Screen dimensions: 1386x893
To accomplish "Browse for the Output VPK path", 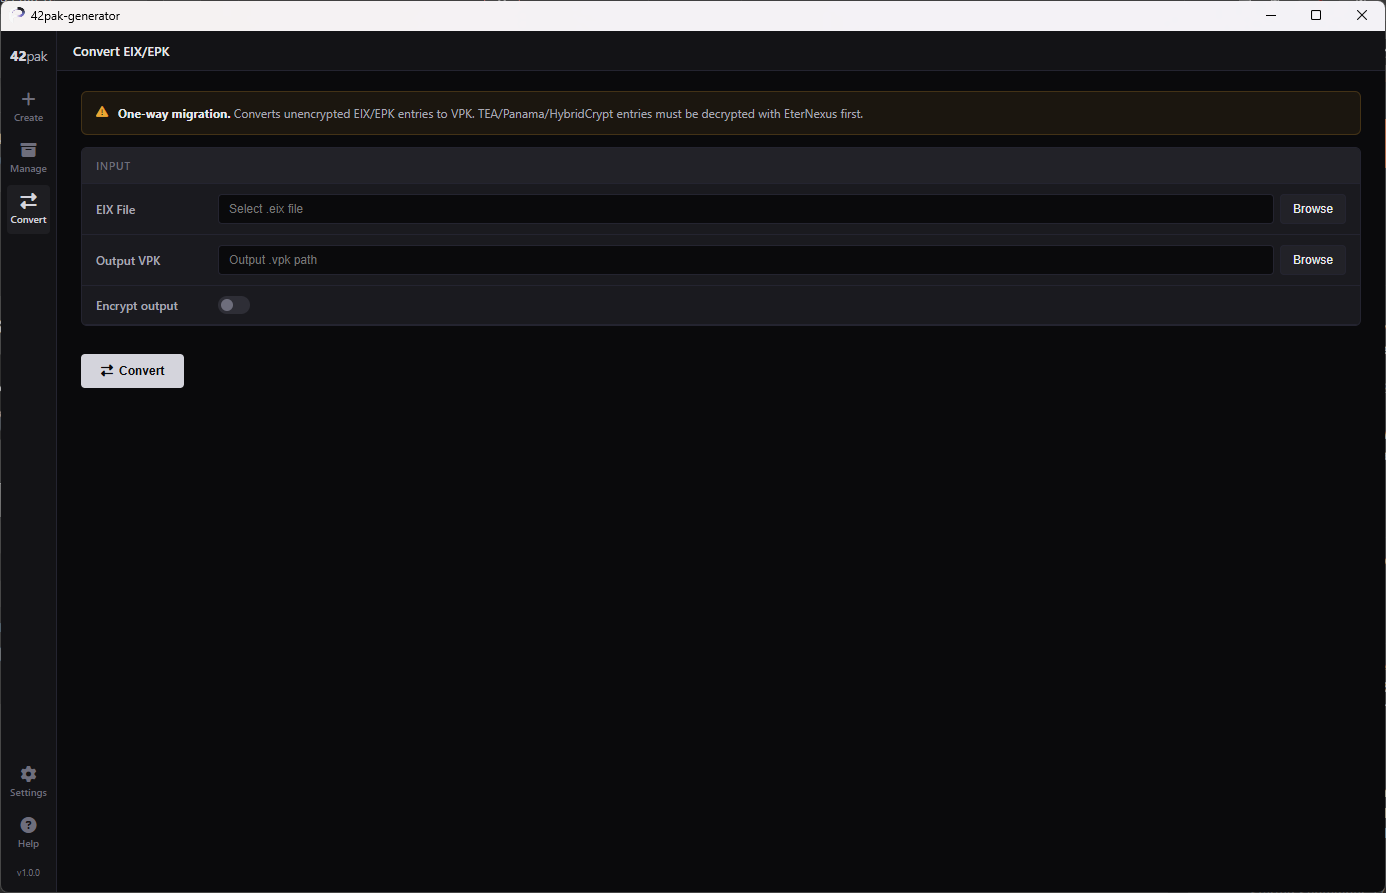I will click(x=1313, y=260).
